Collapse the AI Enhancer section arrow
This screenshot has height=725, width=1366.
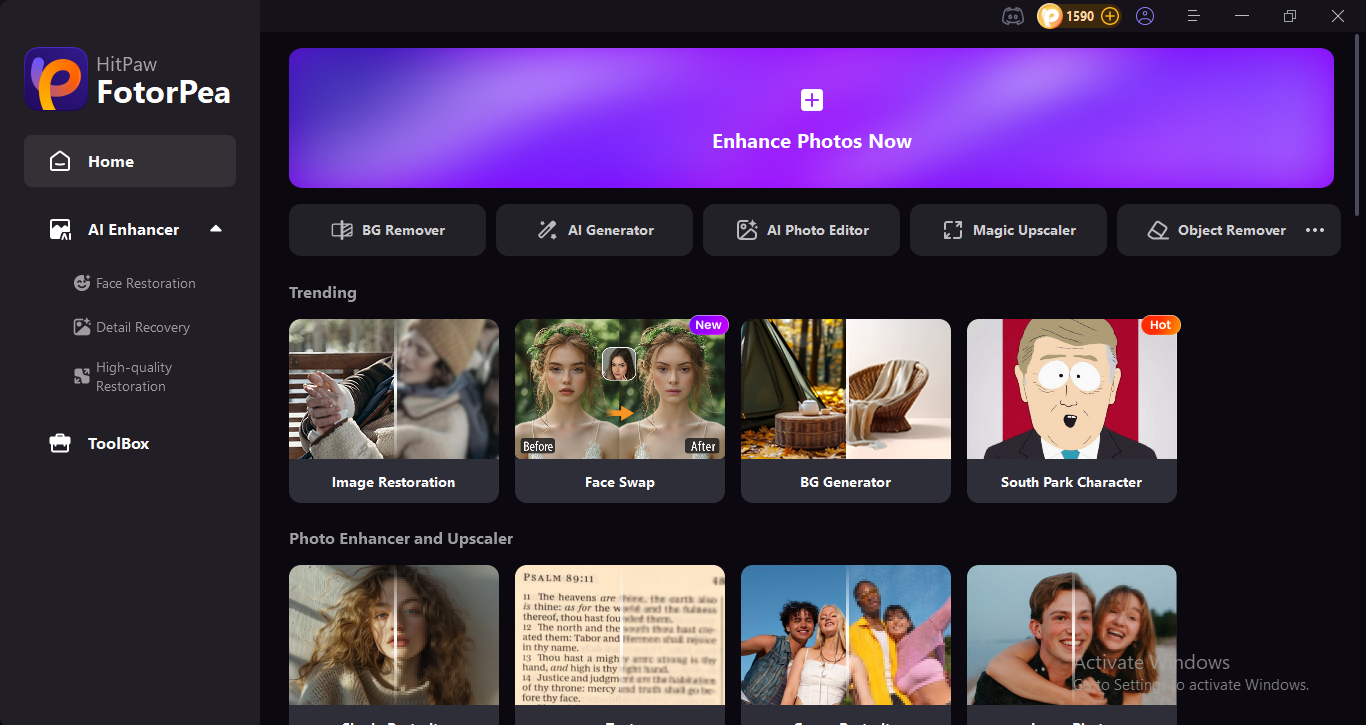[215, 229]
